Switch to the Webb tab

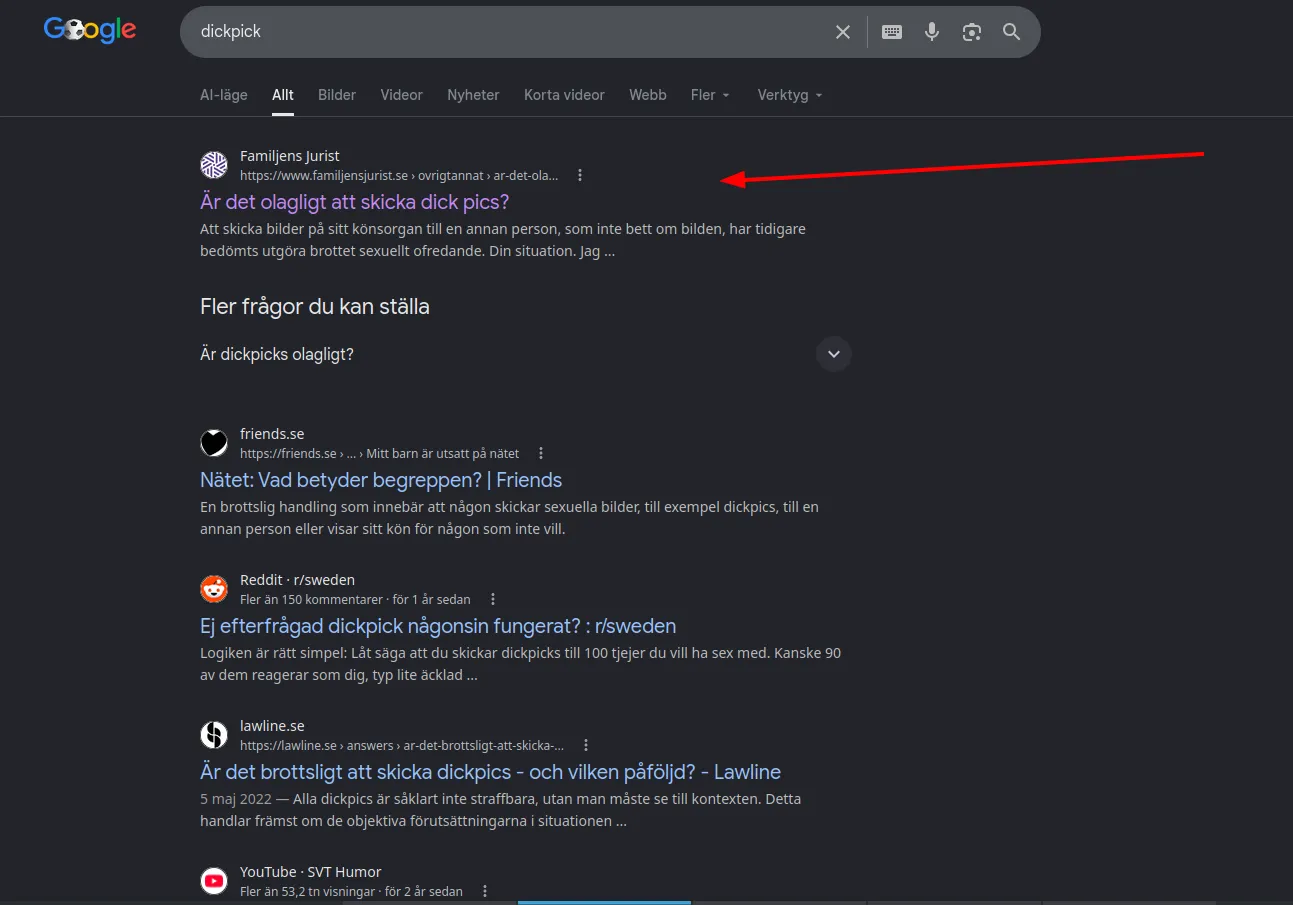[648, 95]
